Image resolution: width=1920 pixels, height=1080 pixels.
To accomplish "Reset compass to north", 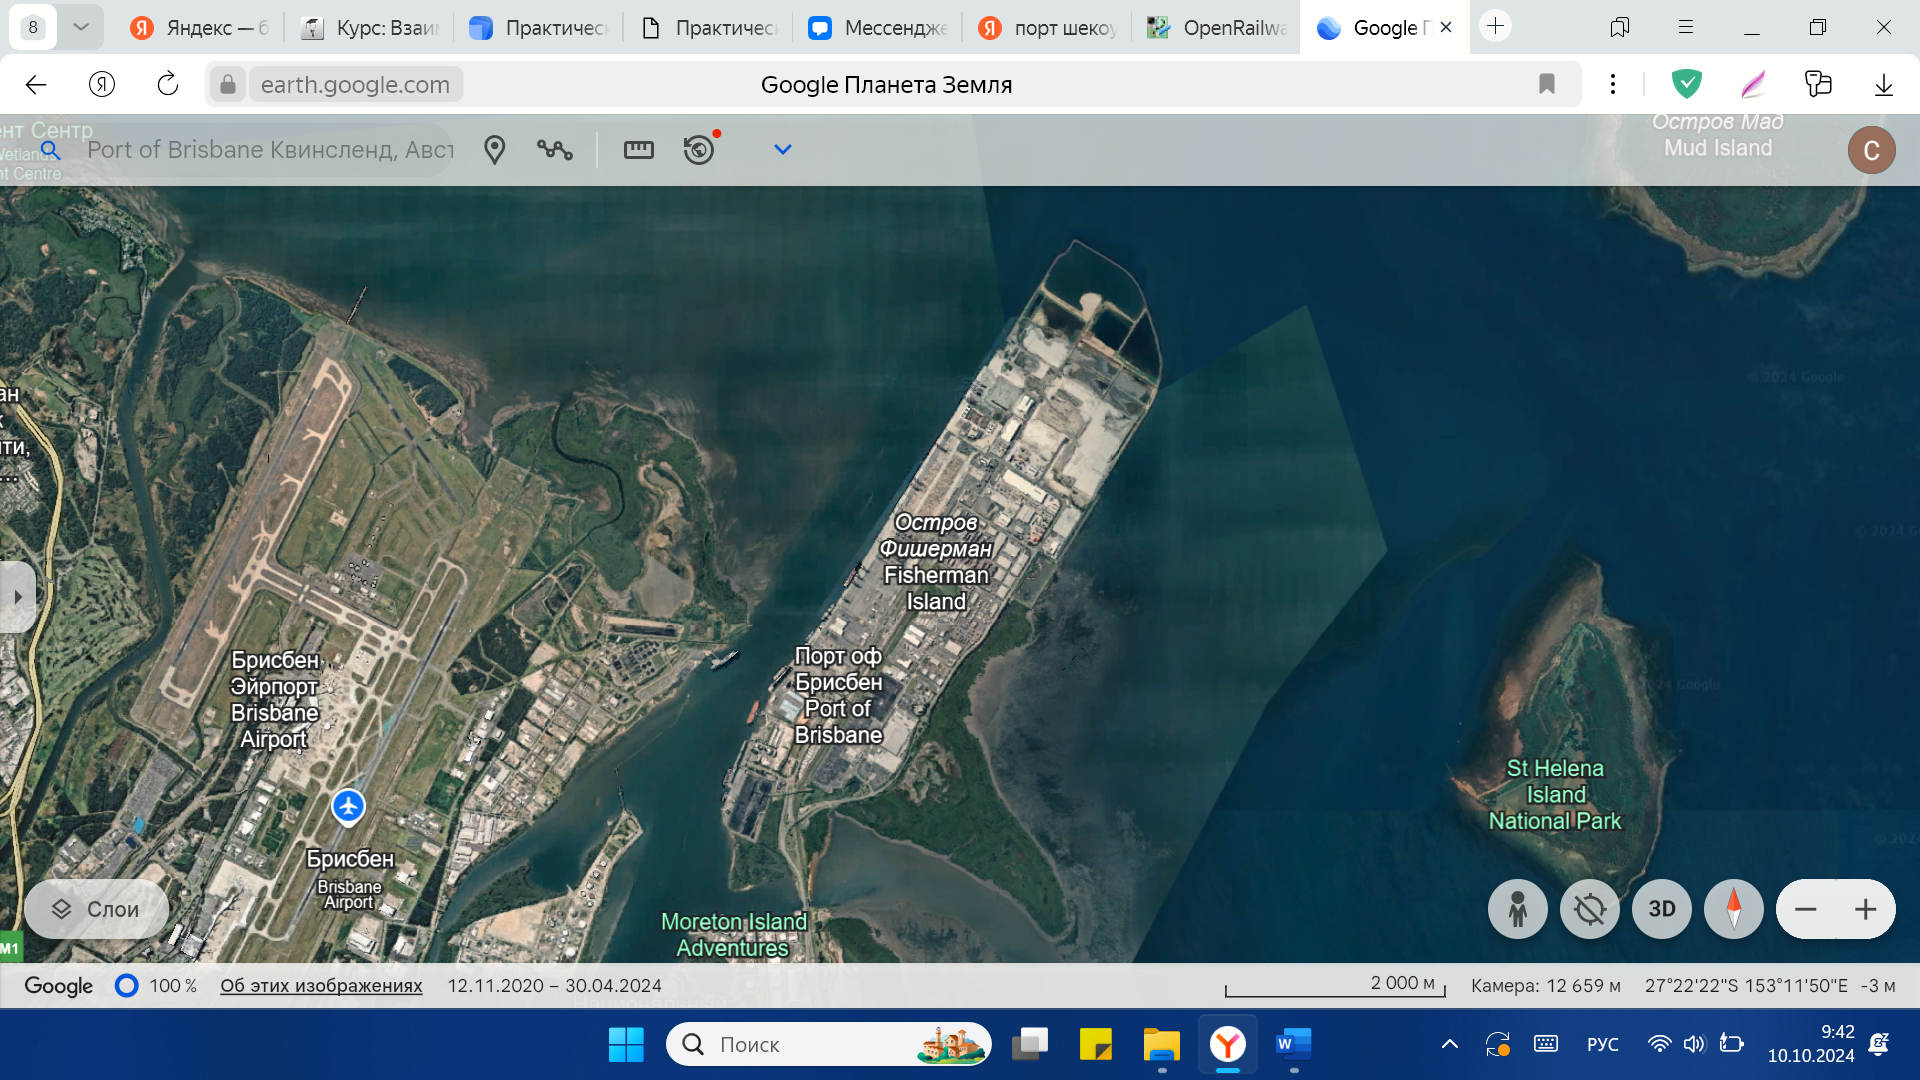I will (x=1733, y=909).
